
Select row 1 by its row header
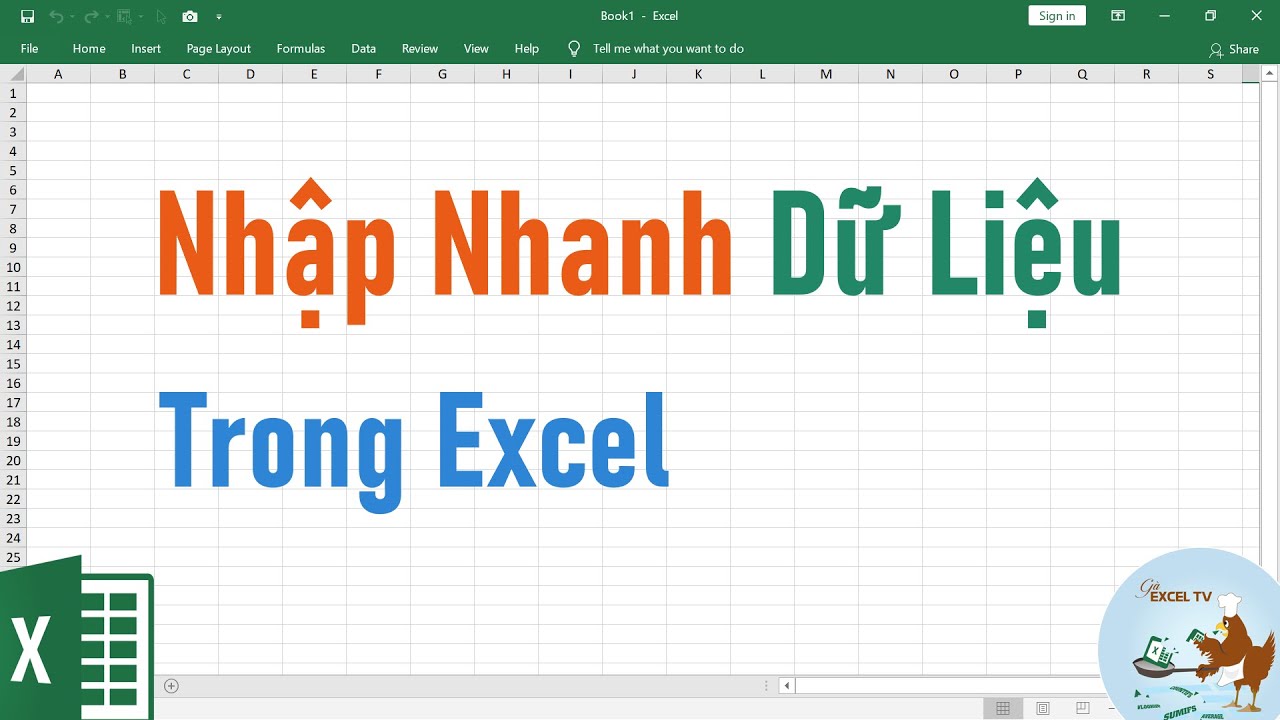[13, 93]
